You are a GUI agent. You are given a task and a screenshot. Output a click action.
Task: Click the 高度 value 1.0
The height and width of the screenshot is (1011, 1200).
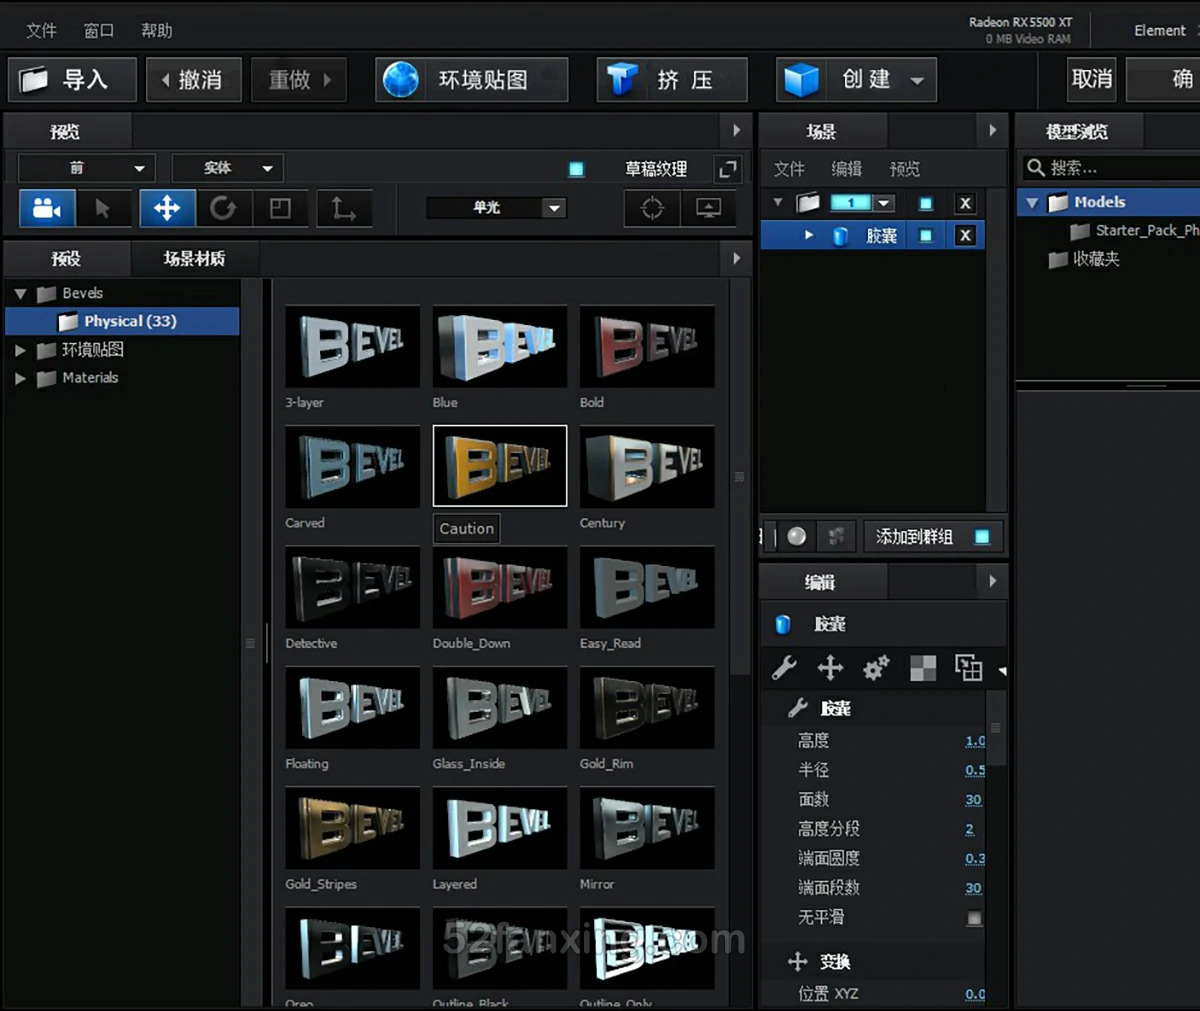tap(975, 741)
